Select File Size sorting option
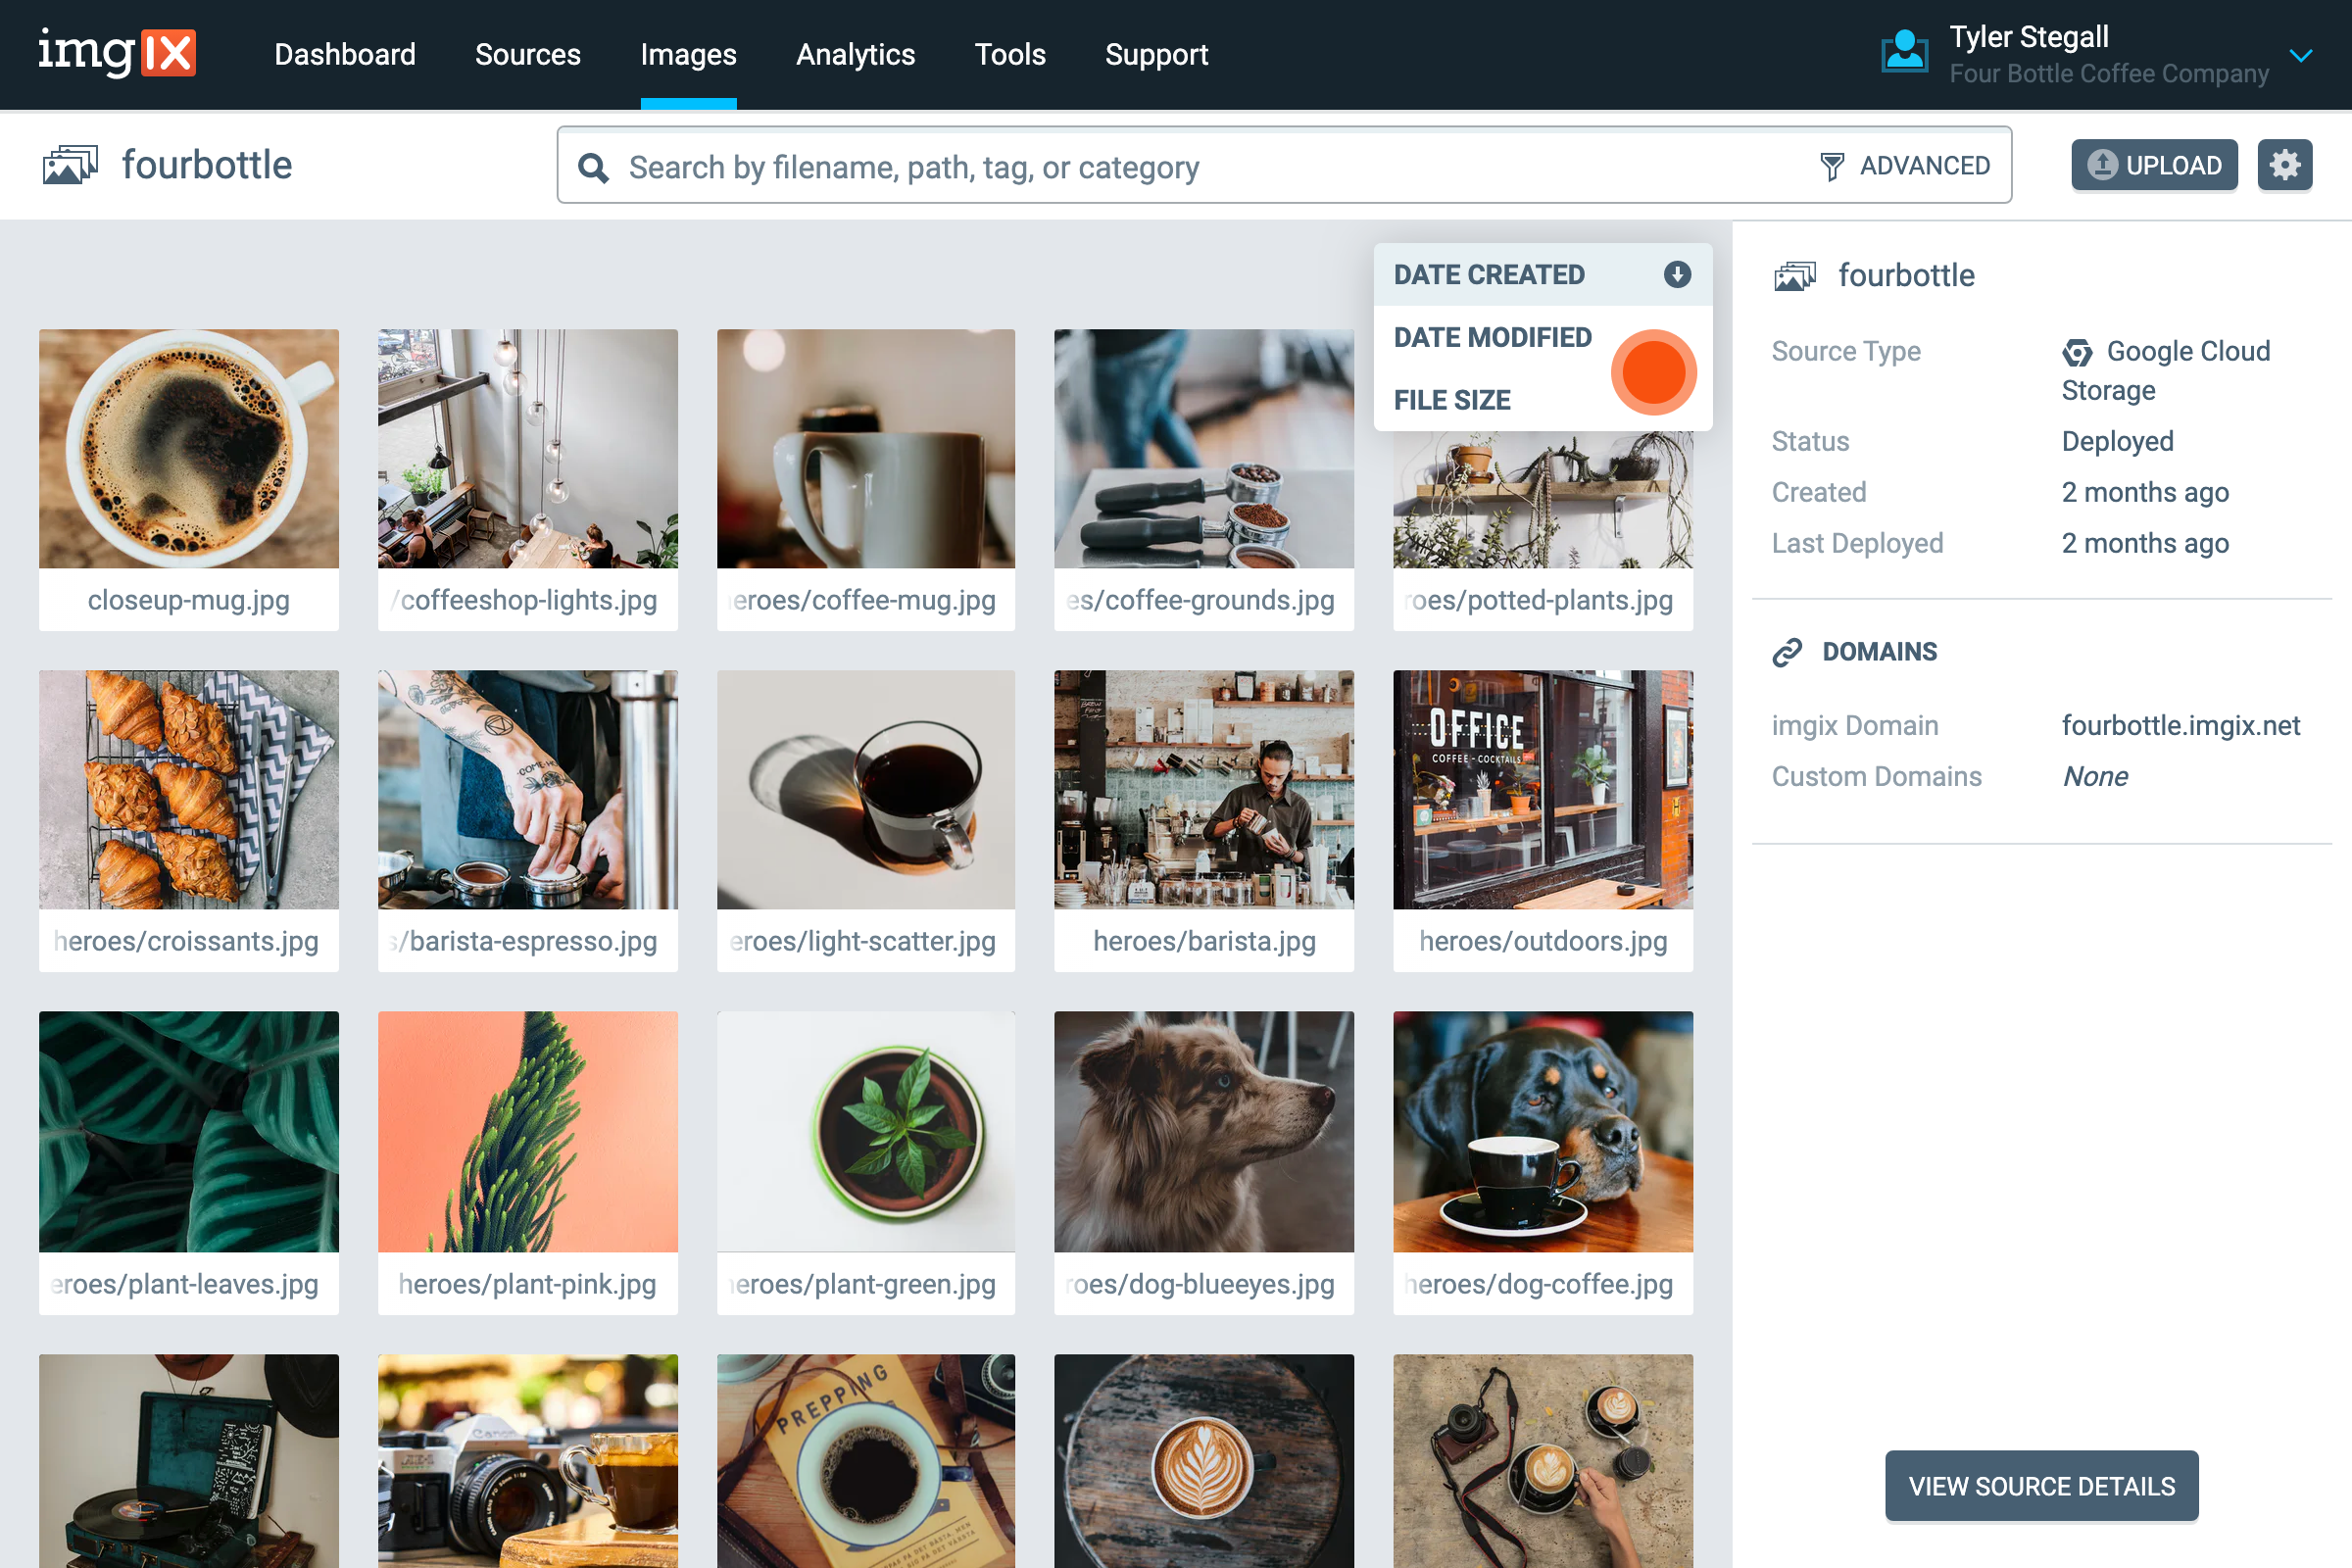 coord(1452,399)
